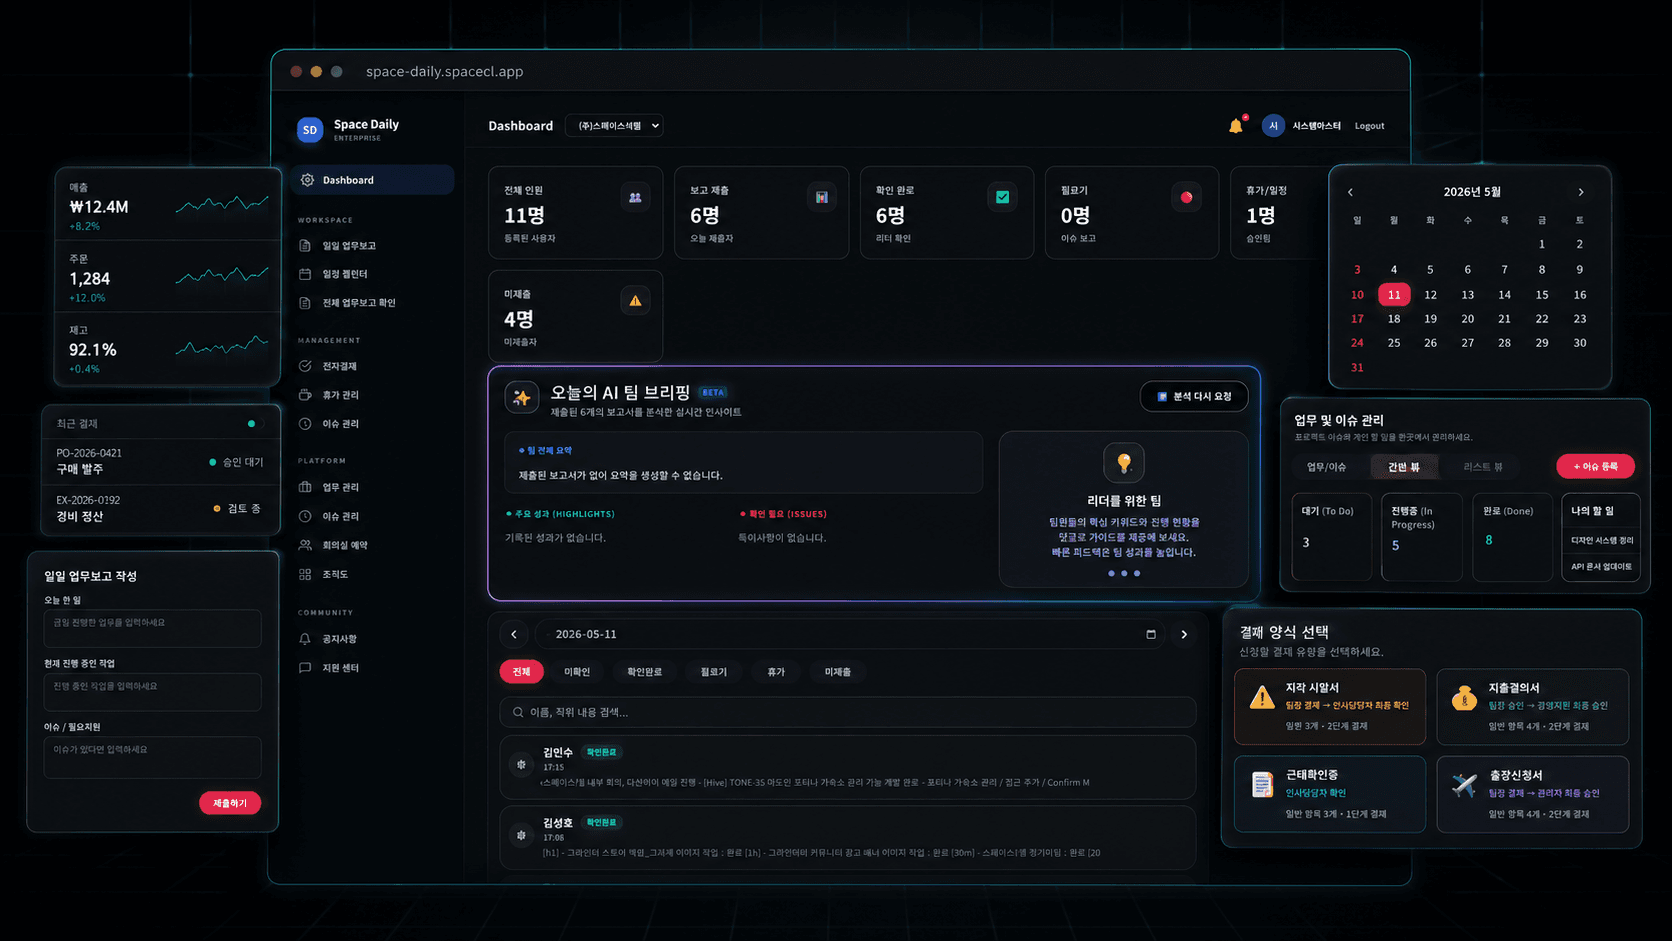Switch to the 칸반 뷰 tab
The height and width of the screenshot is (941, 1672).
1403,467
